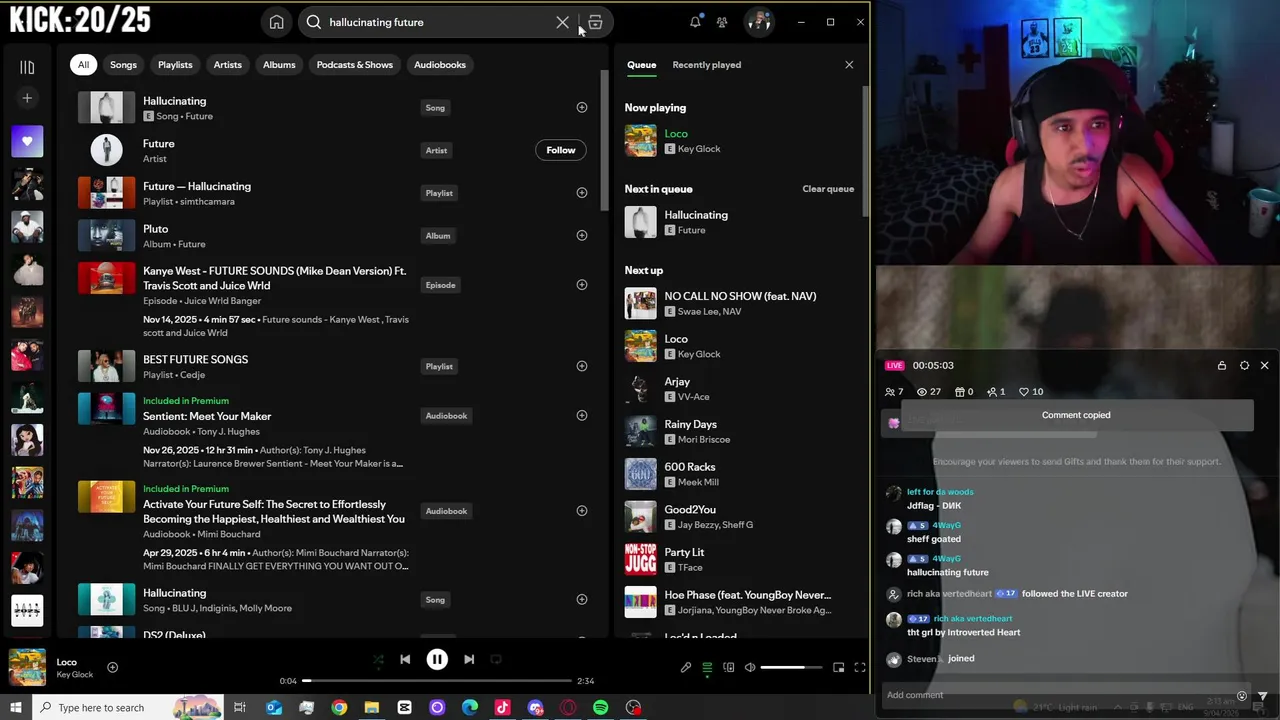Open Windows Start menu
The height and width of the screenshot is (720, 1280).
(15, 707)
